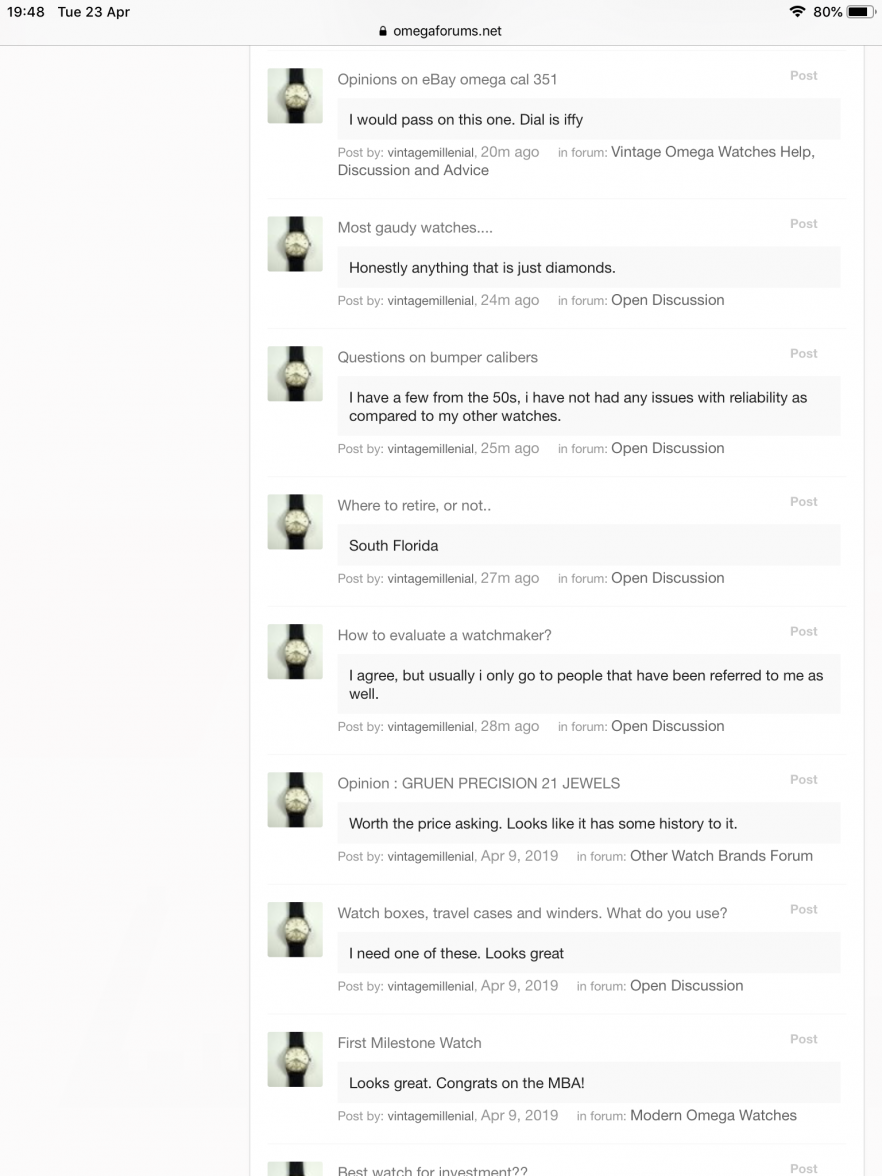Open the 'First Milestone Watch' thread title
The width and height of the screenshot is (882, 1176).
(410, 1043)
